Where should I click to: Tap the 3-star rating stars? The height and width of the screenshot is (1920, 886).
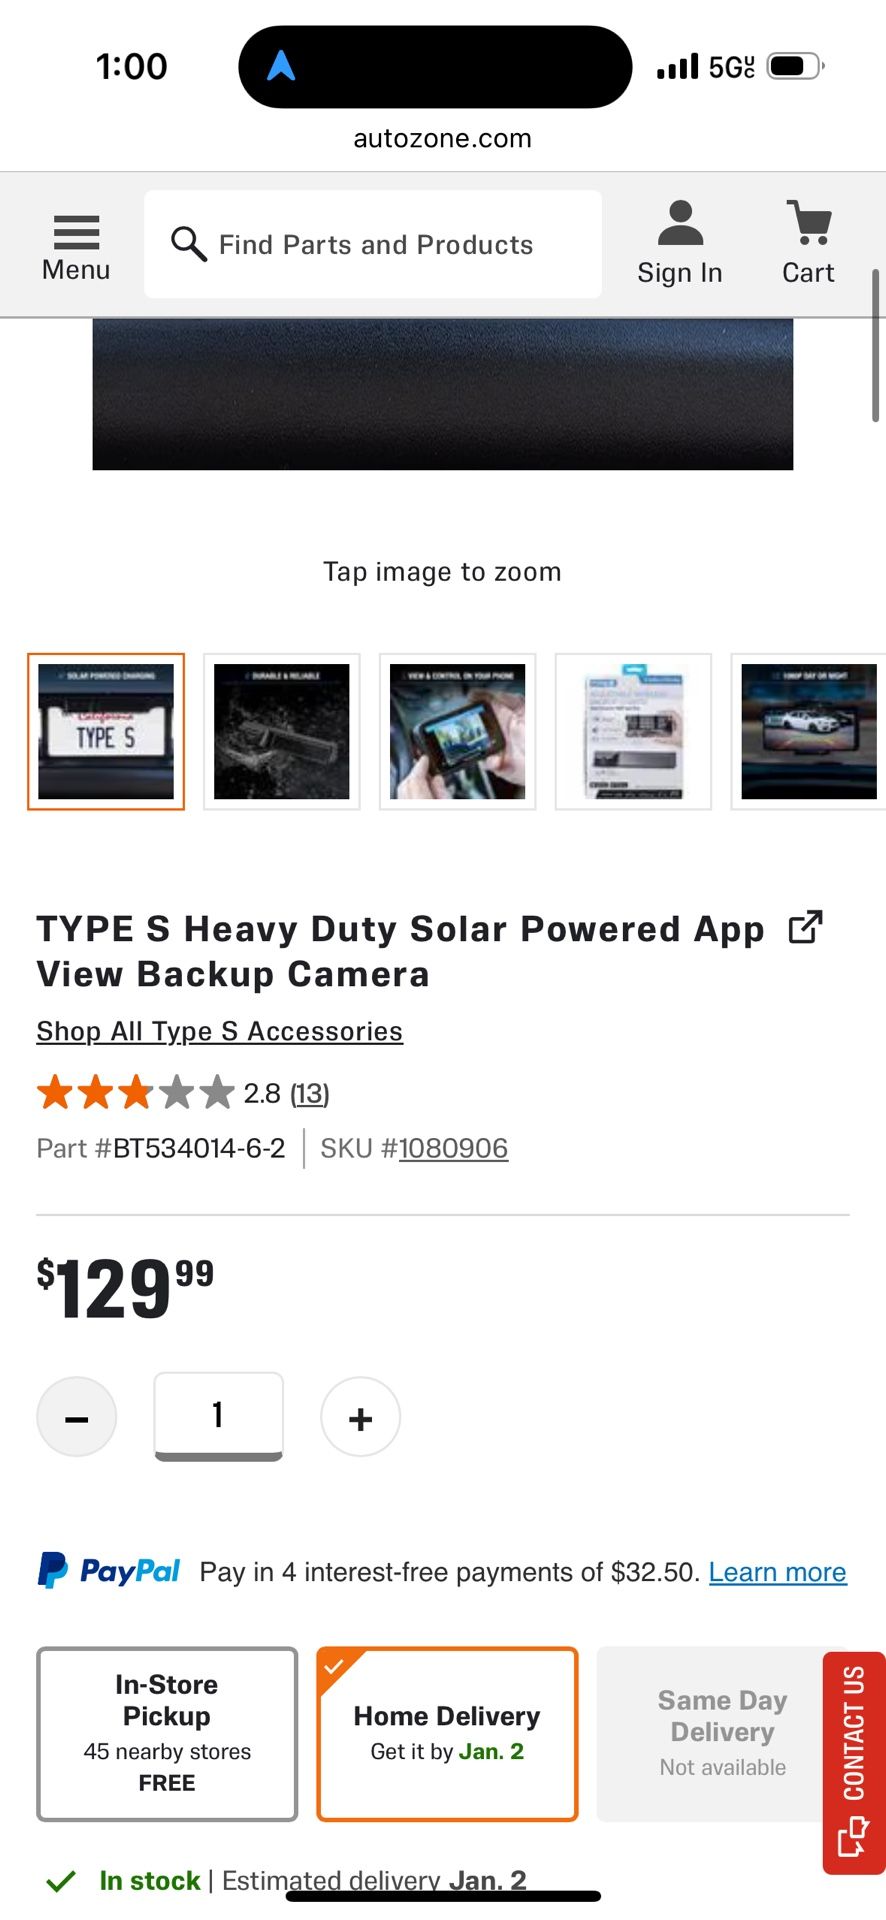pos(135,1093)
